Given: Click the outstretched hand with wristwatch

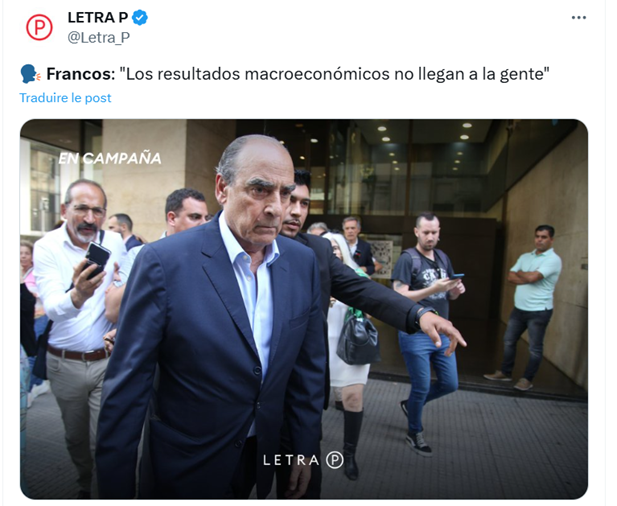Looking at the screenshot, I should click(x=441, y=327).
